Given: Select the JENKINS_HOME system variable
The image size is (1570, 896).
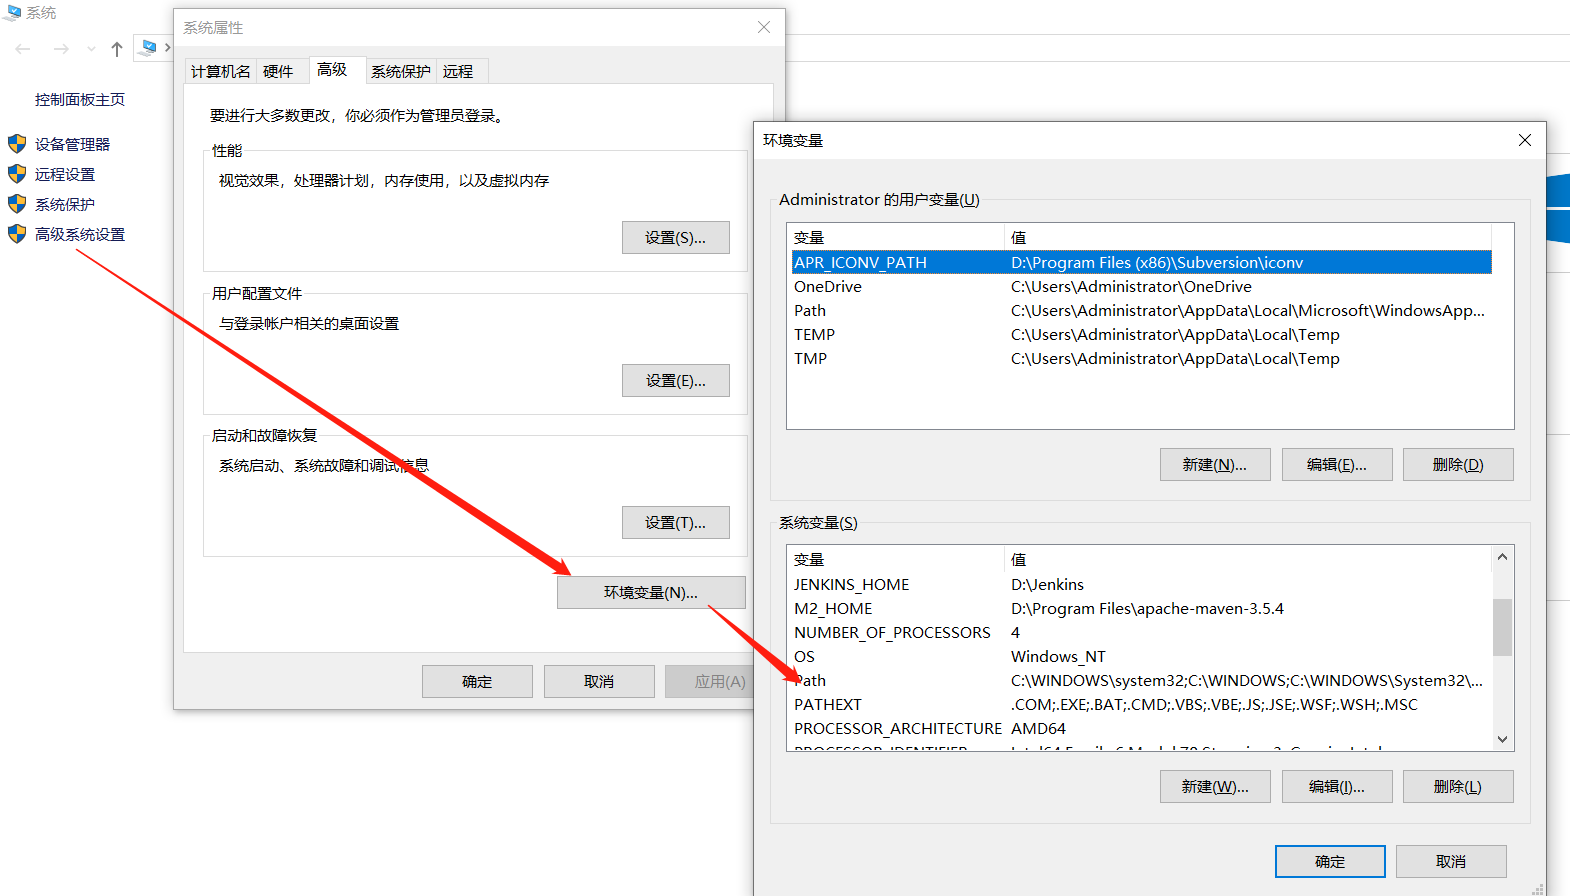Looking at the screenshot, I should 1141,584.
